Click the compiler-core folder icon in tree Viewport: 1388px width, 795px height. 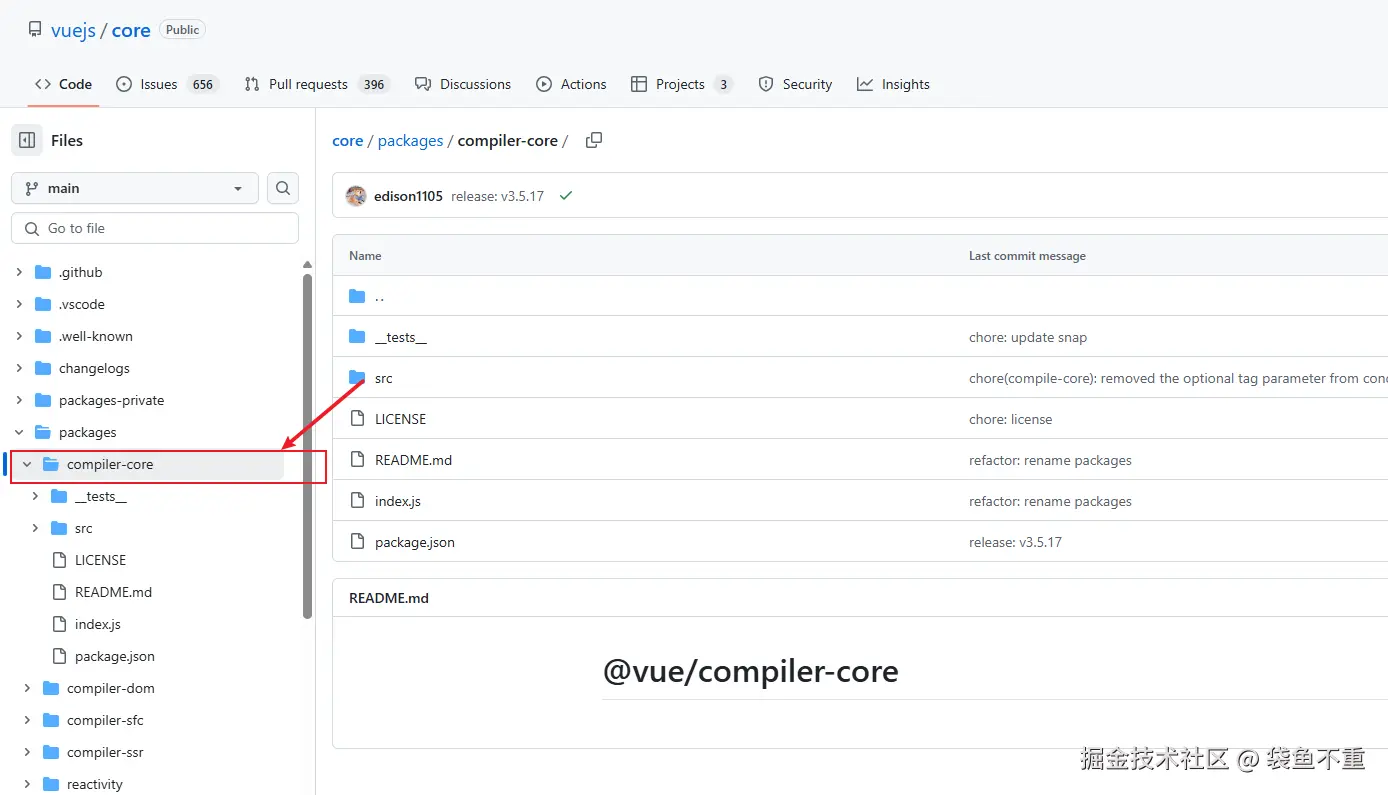click(x=51, y=464)
